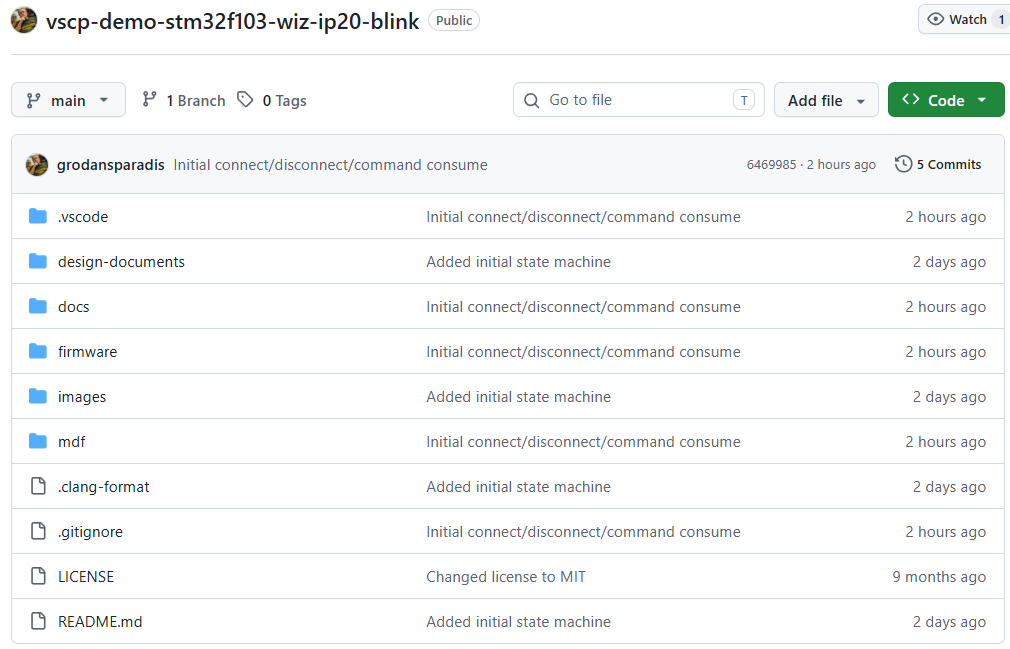The image size is (1010, 649).
Task: Click the .vscode folder icon
Action: [x=38, y=216]
